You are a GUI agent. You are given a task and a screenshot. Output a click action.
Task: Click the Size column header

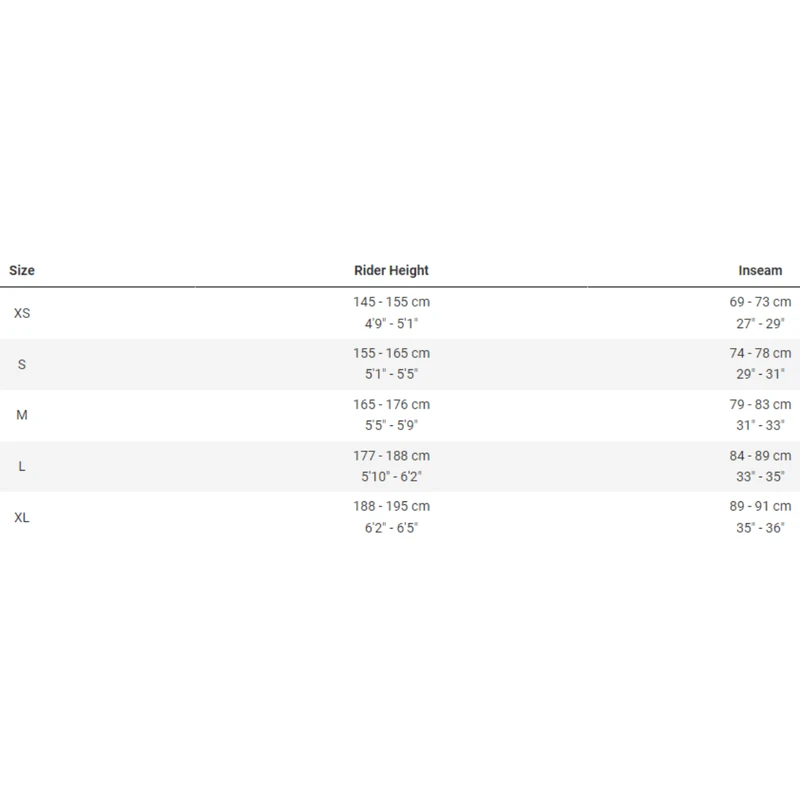pos(22,270)
